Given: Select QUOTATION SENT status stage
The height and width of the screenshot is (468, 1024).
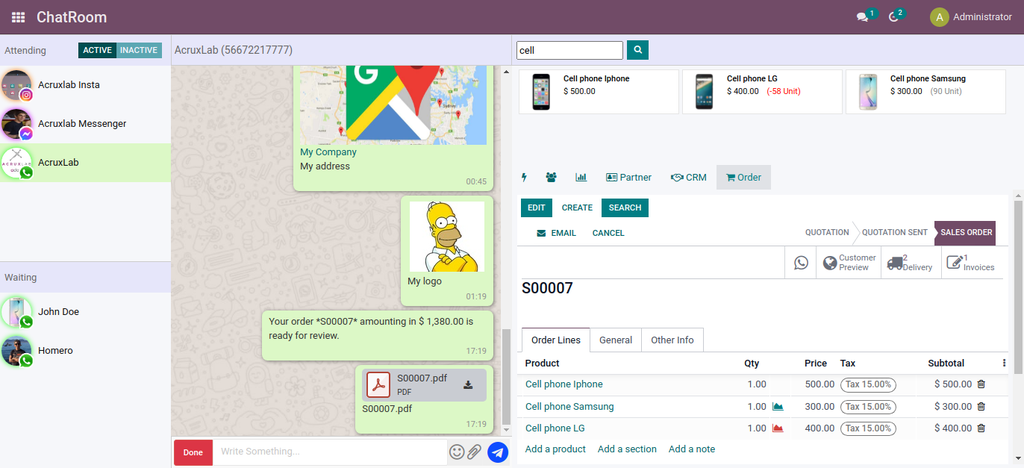Looking at the screenshot, I should pos(895,232).
